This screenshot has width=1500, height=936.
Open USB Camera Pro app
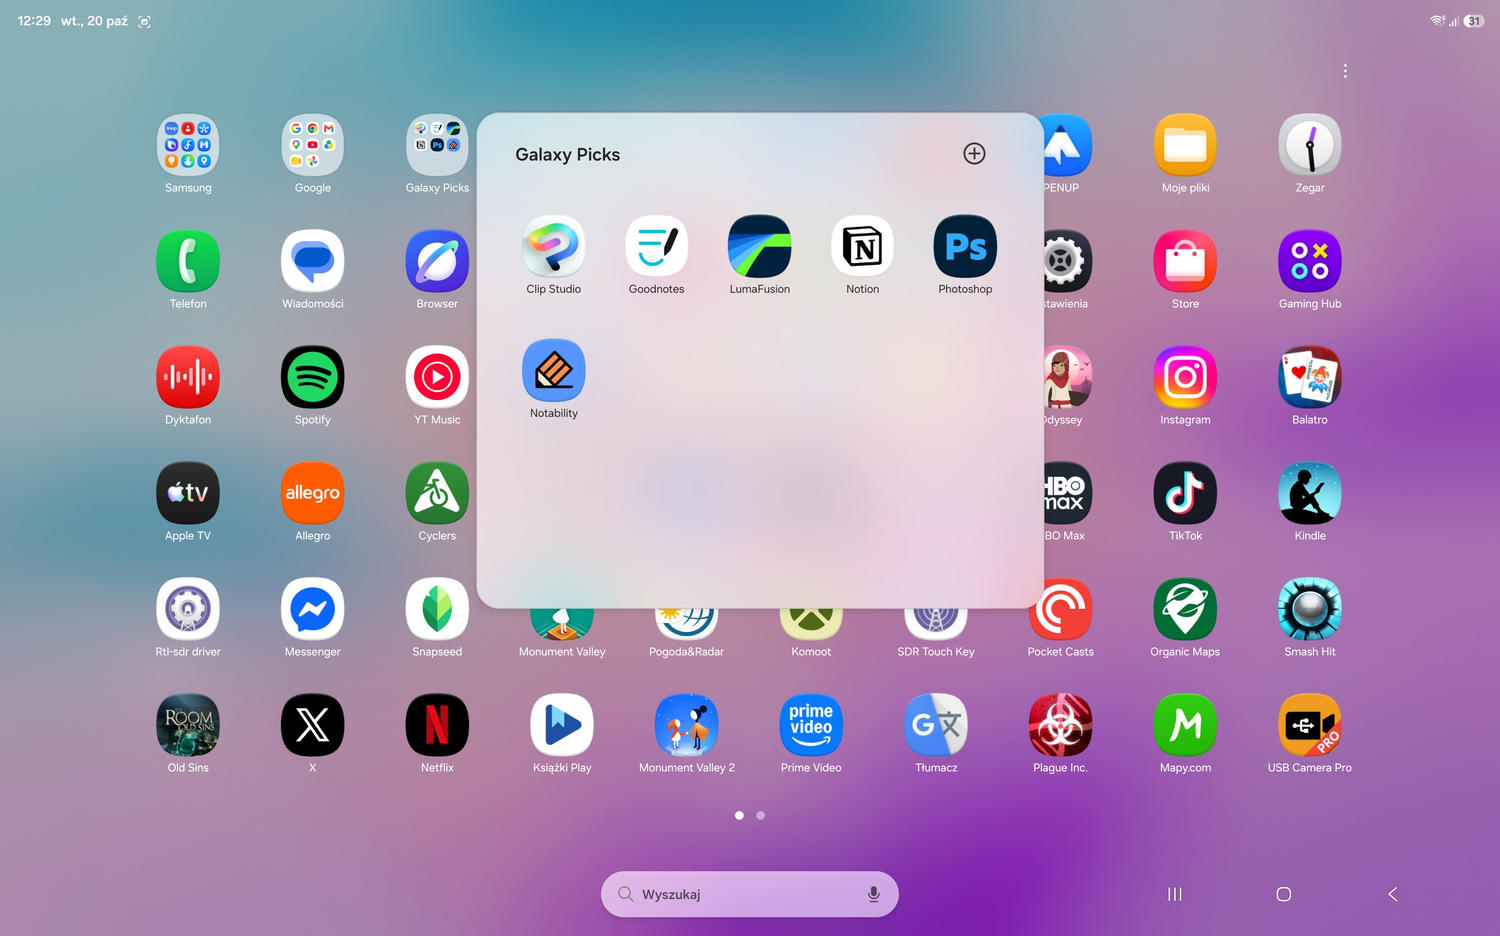tap(1310, 725)
